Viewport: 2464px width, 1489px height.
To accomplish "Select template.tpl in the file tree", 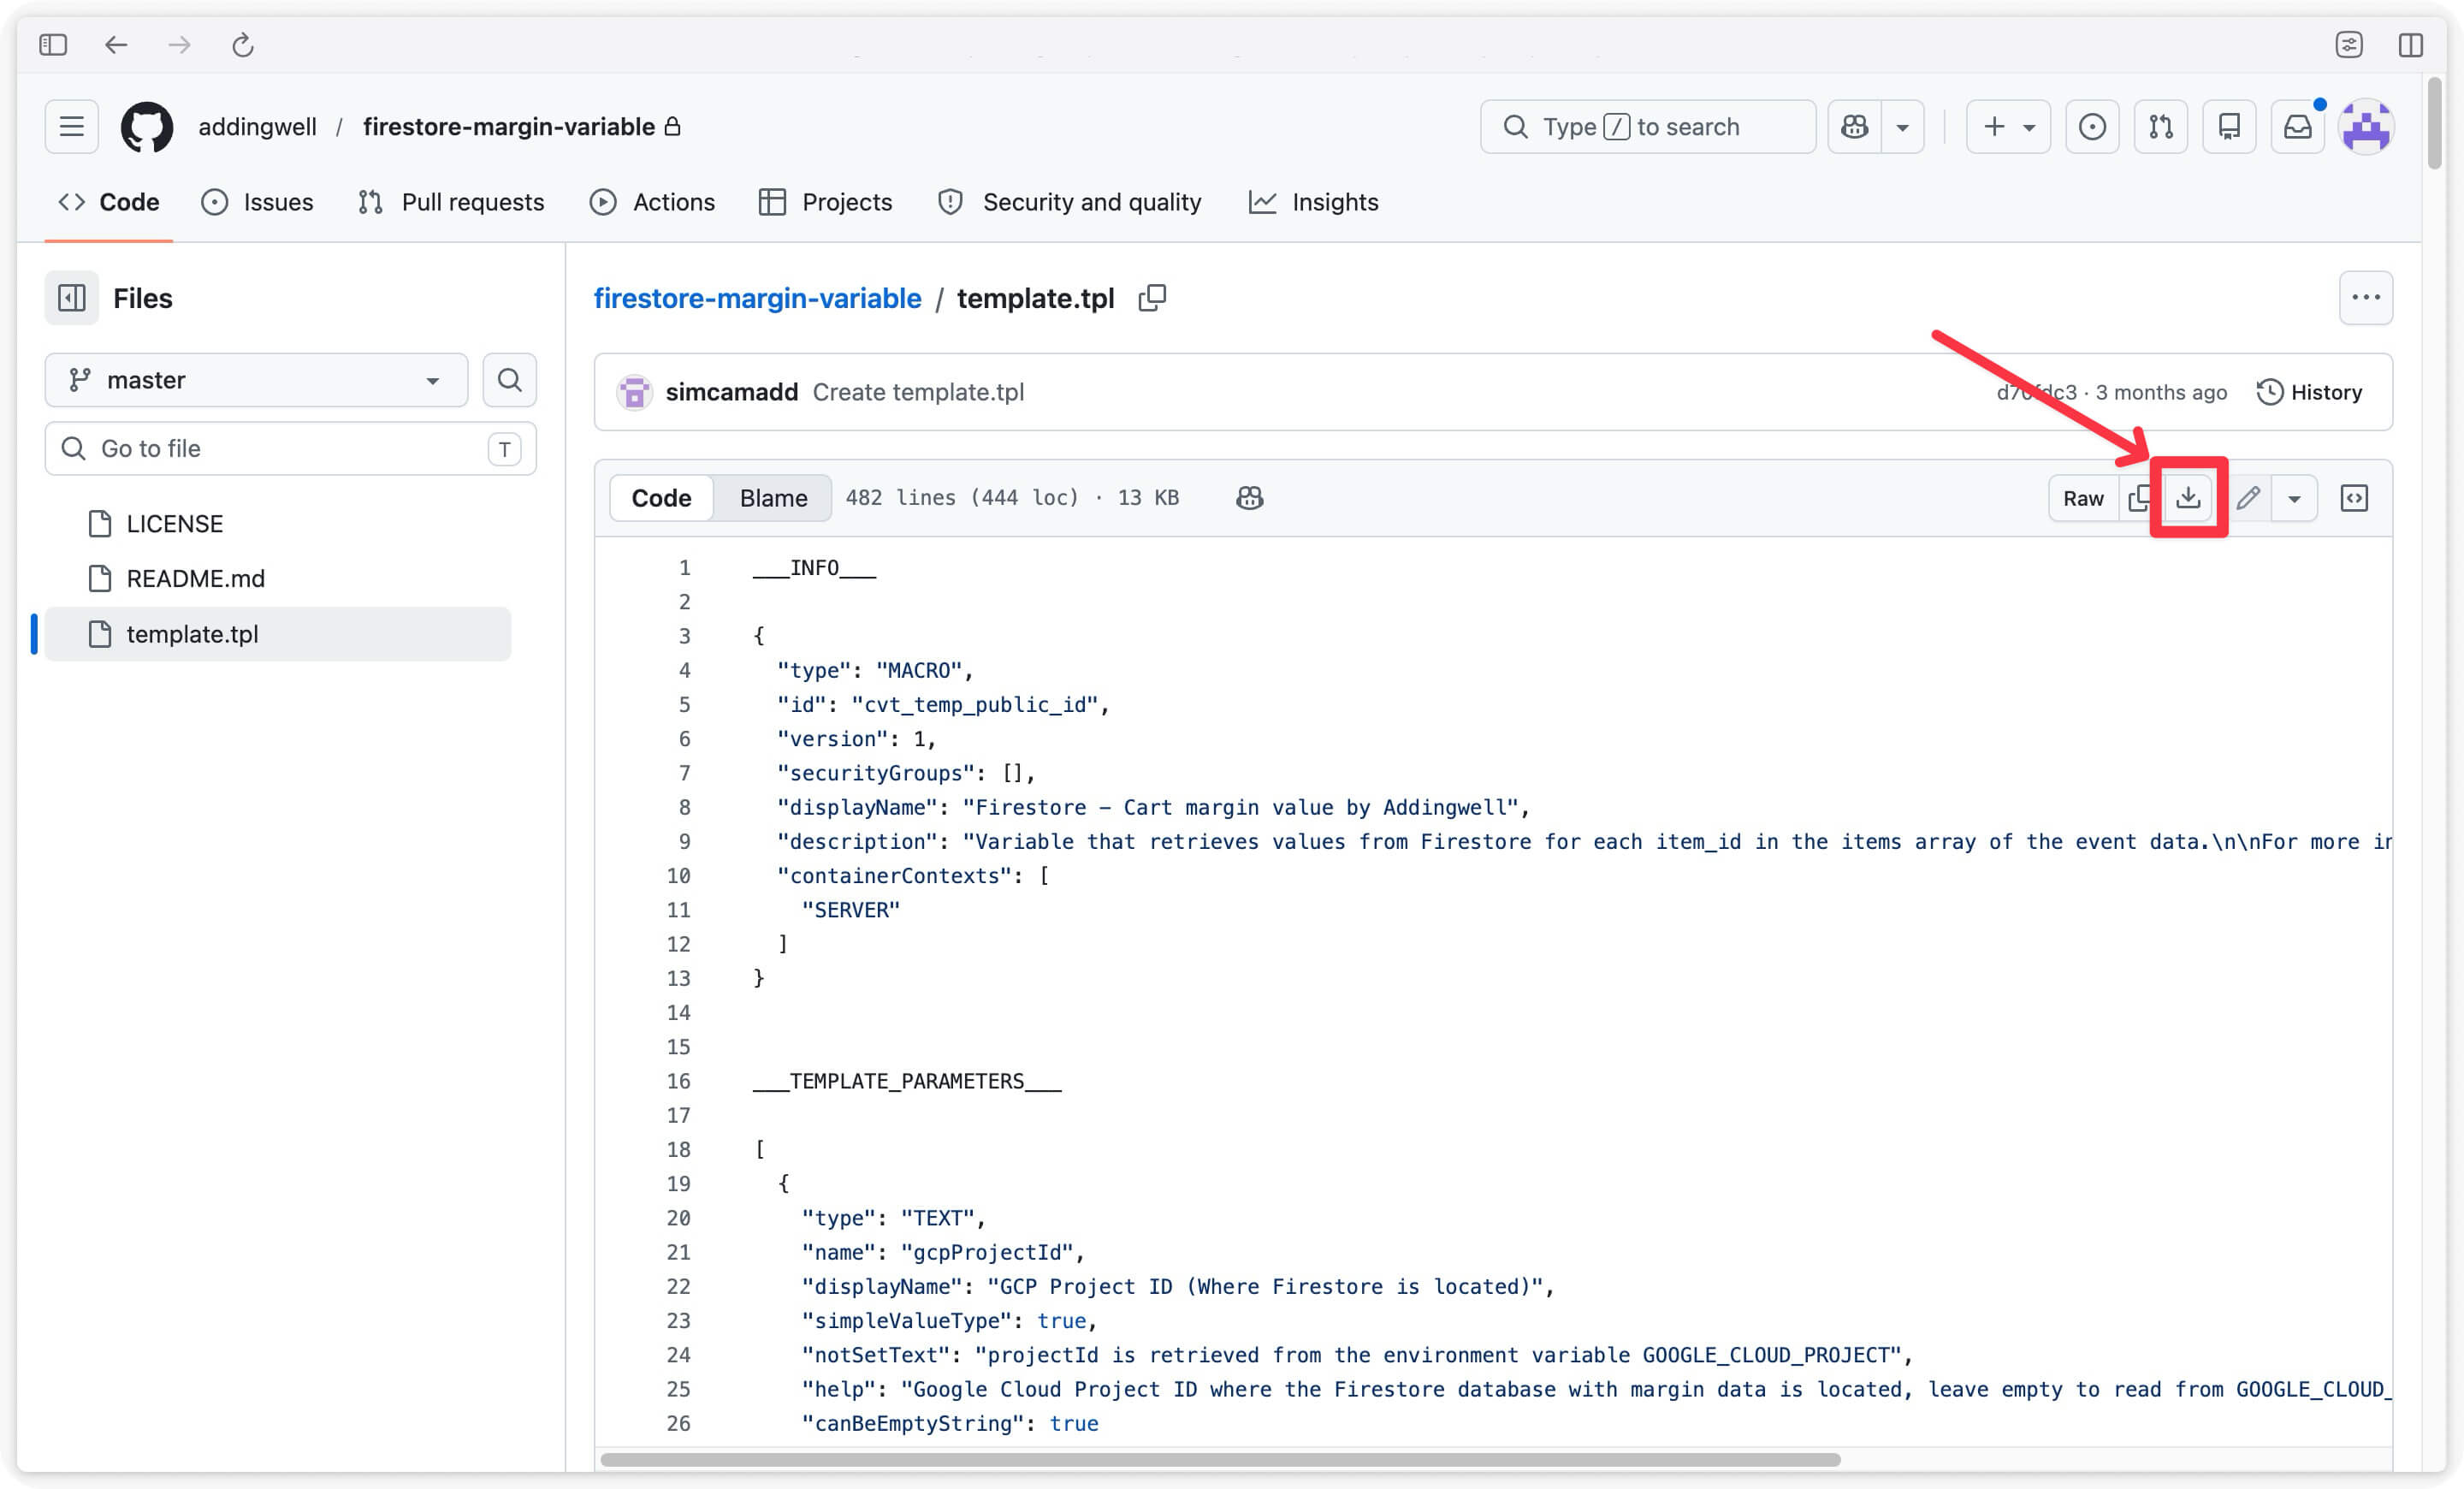I will click(x=278, y=634).
